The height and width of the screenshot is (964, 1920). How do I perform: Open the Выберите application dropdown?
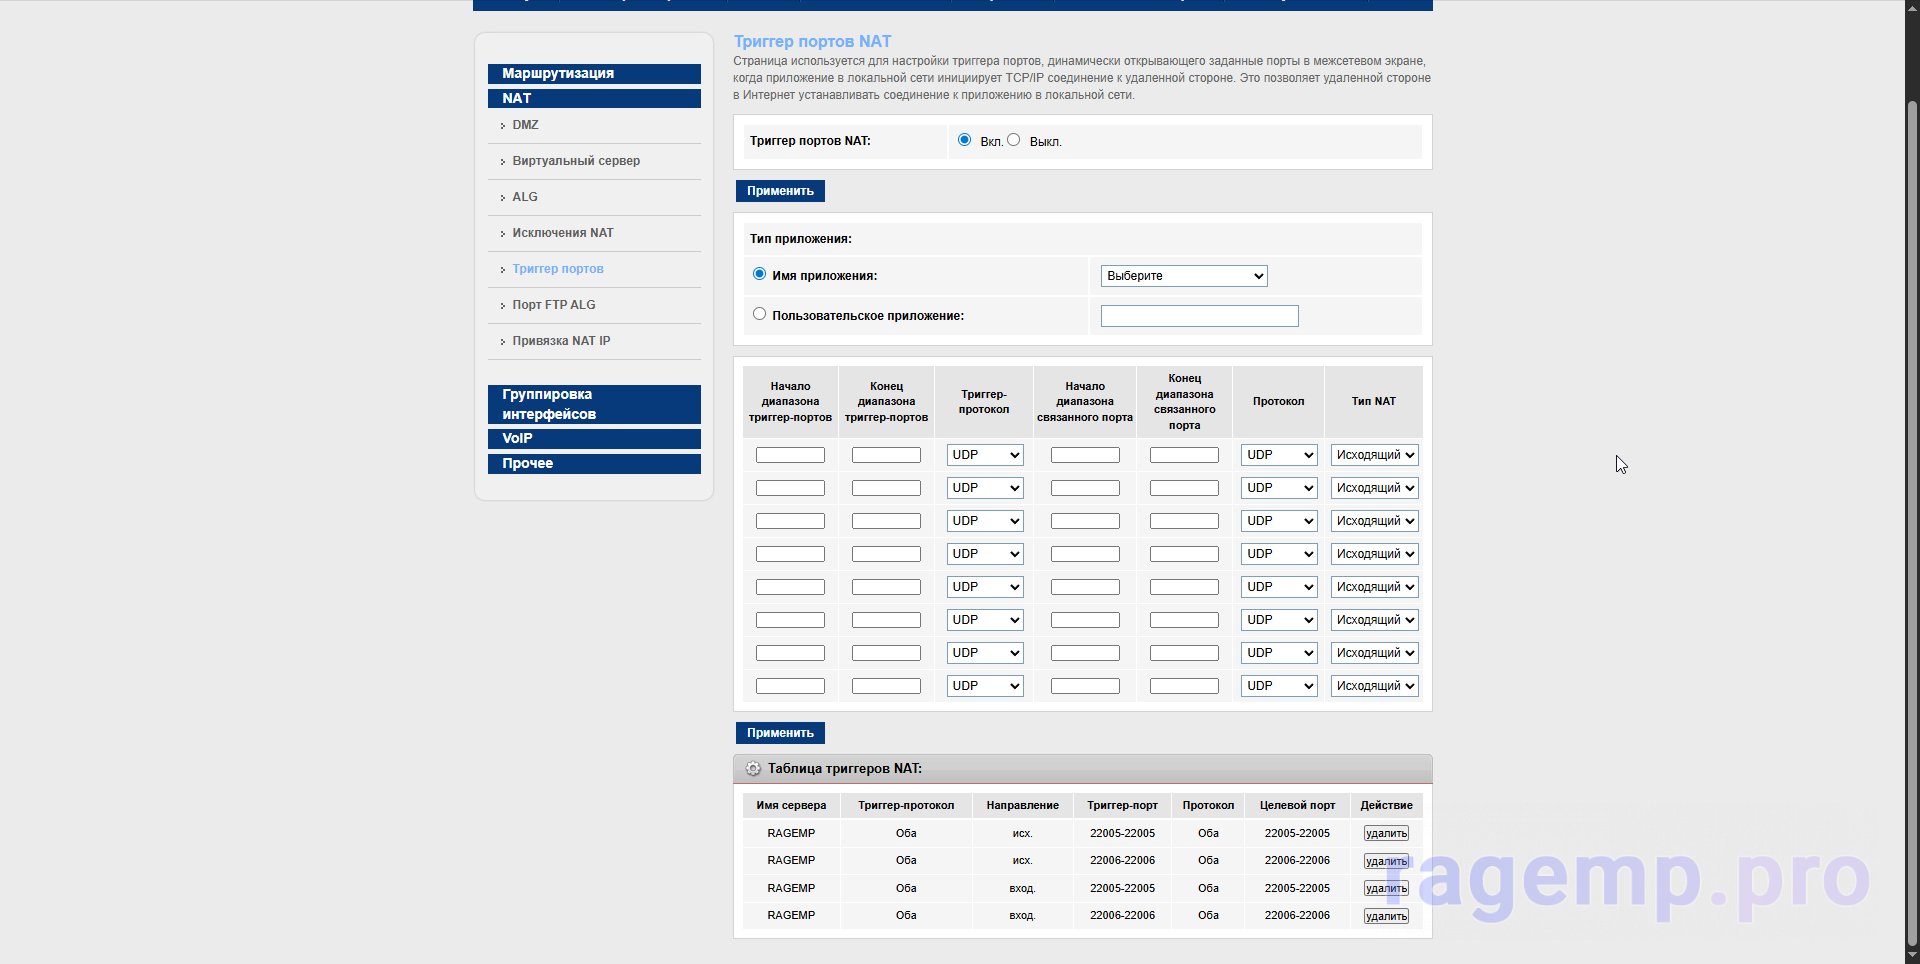pos(1184,276)
